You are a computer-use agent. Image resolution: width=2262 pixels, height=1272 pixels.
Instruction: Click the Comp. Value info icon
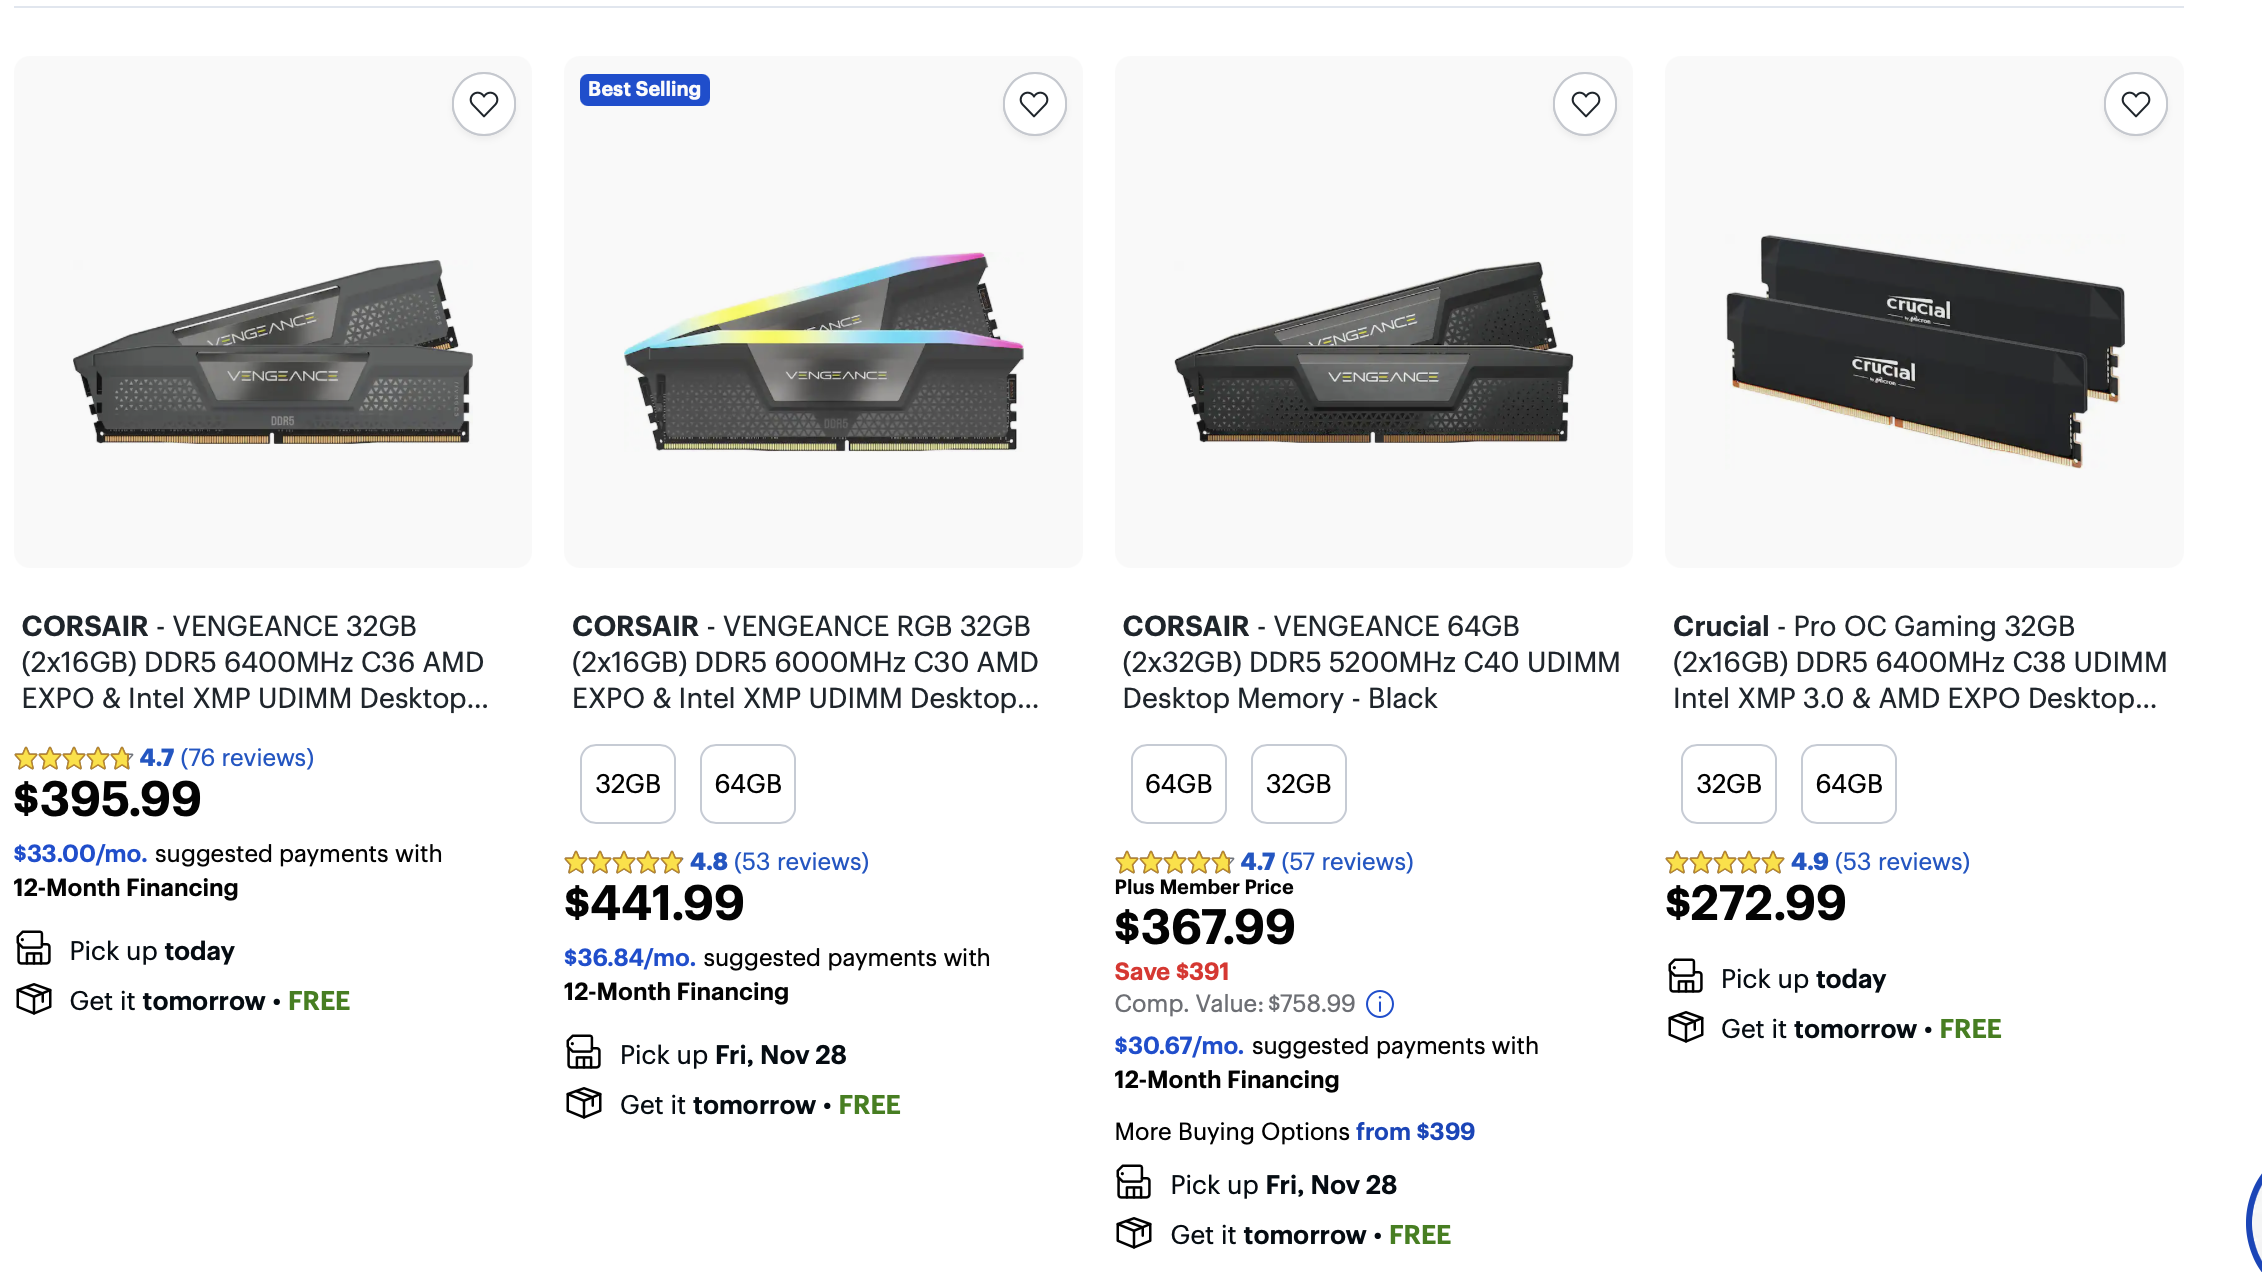(1380, 1004)
